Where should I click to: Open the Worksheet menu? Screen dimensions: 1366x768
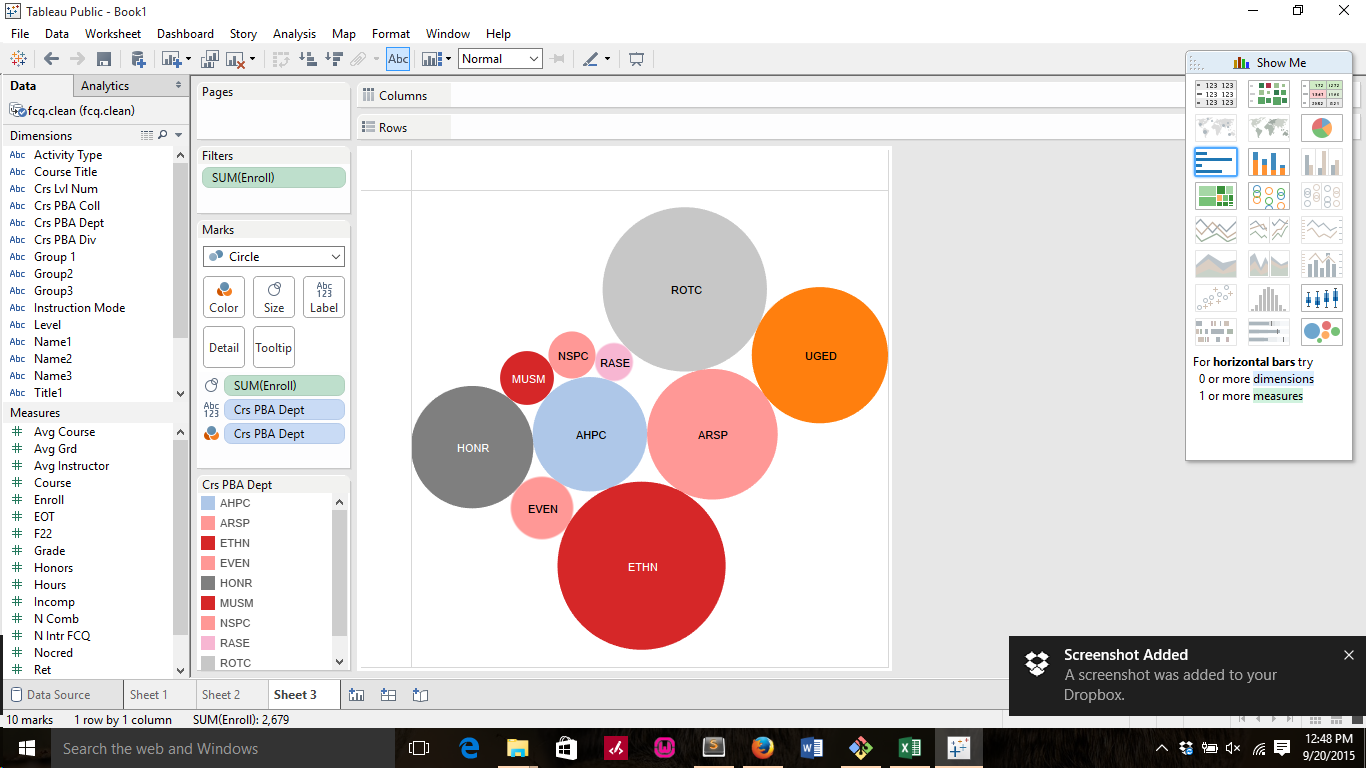(113, 33)
